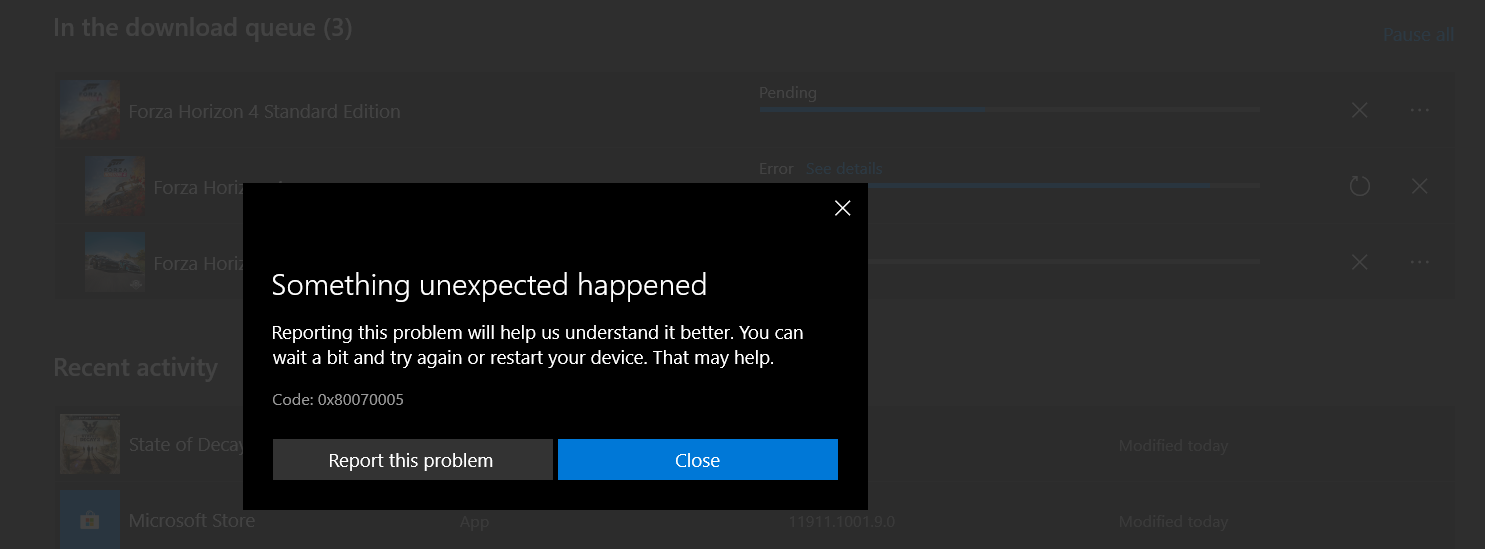Click the Something unexpected happened heading
Viewport: 1485px width, 549px height.
489,285
